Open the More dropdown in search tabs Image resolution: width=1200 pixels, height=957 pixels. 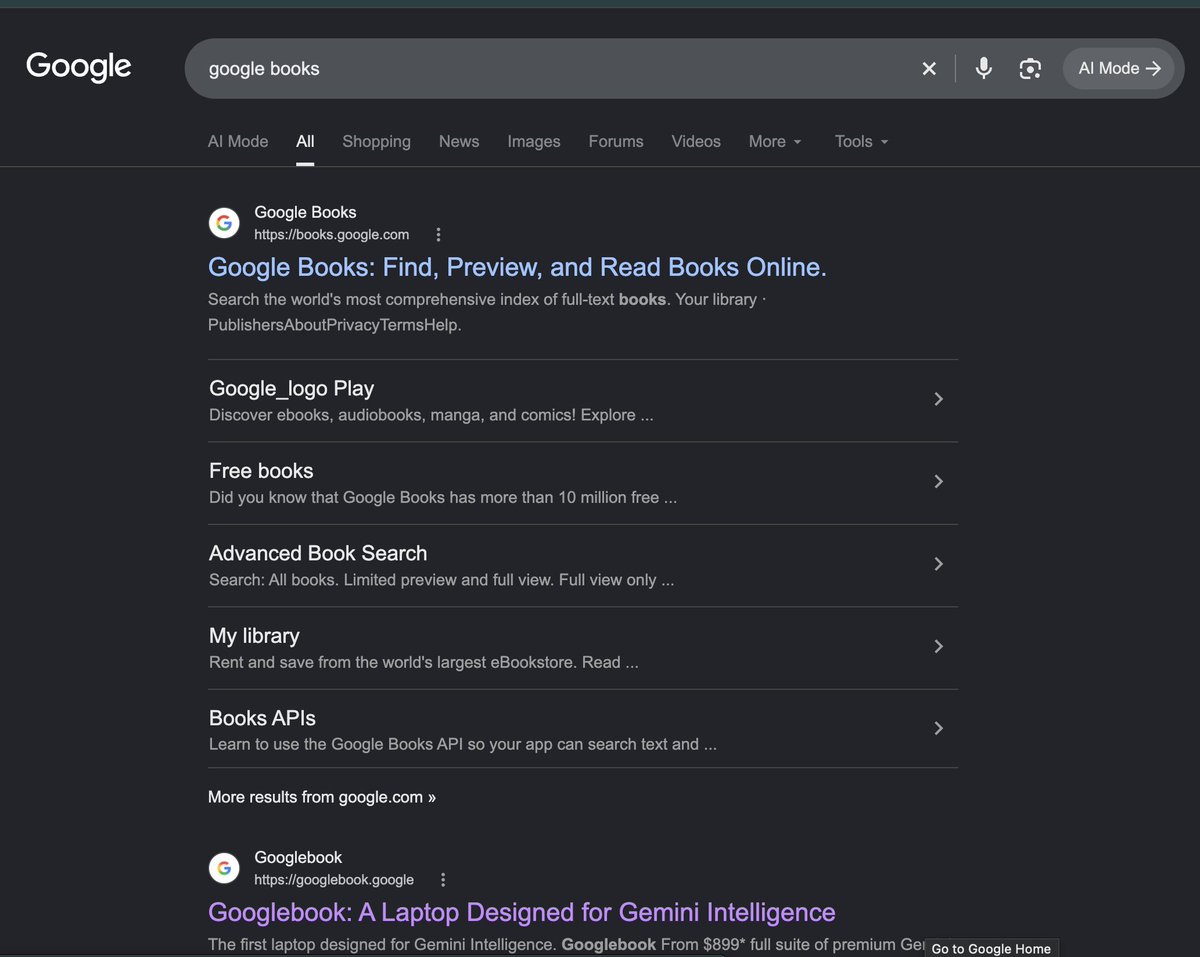coord(775,141)
